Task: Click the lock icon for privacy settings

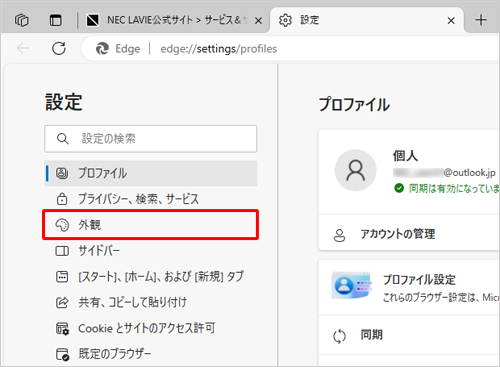Action: click(x=62, y=199)
